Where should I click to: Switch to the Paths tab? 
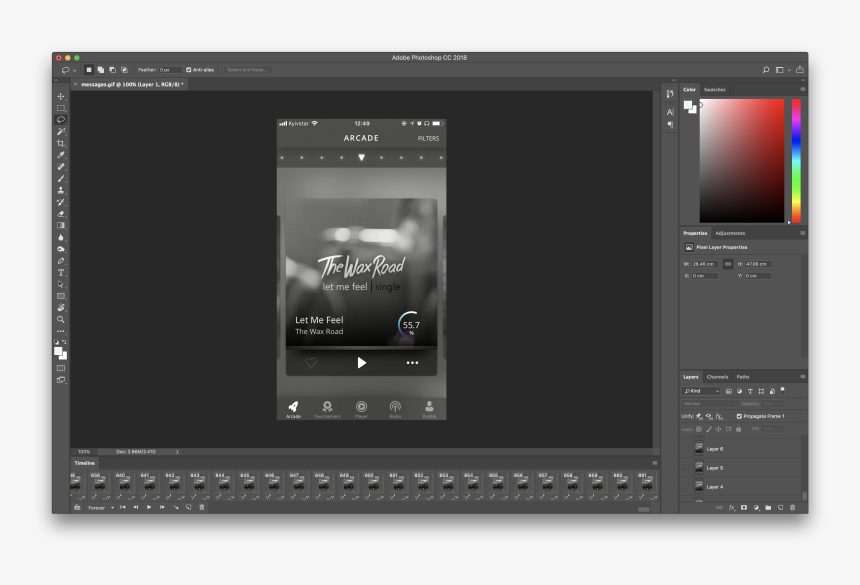[743, 377]
